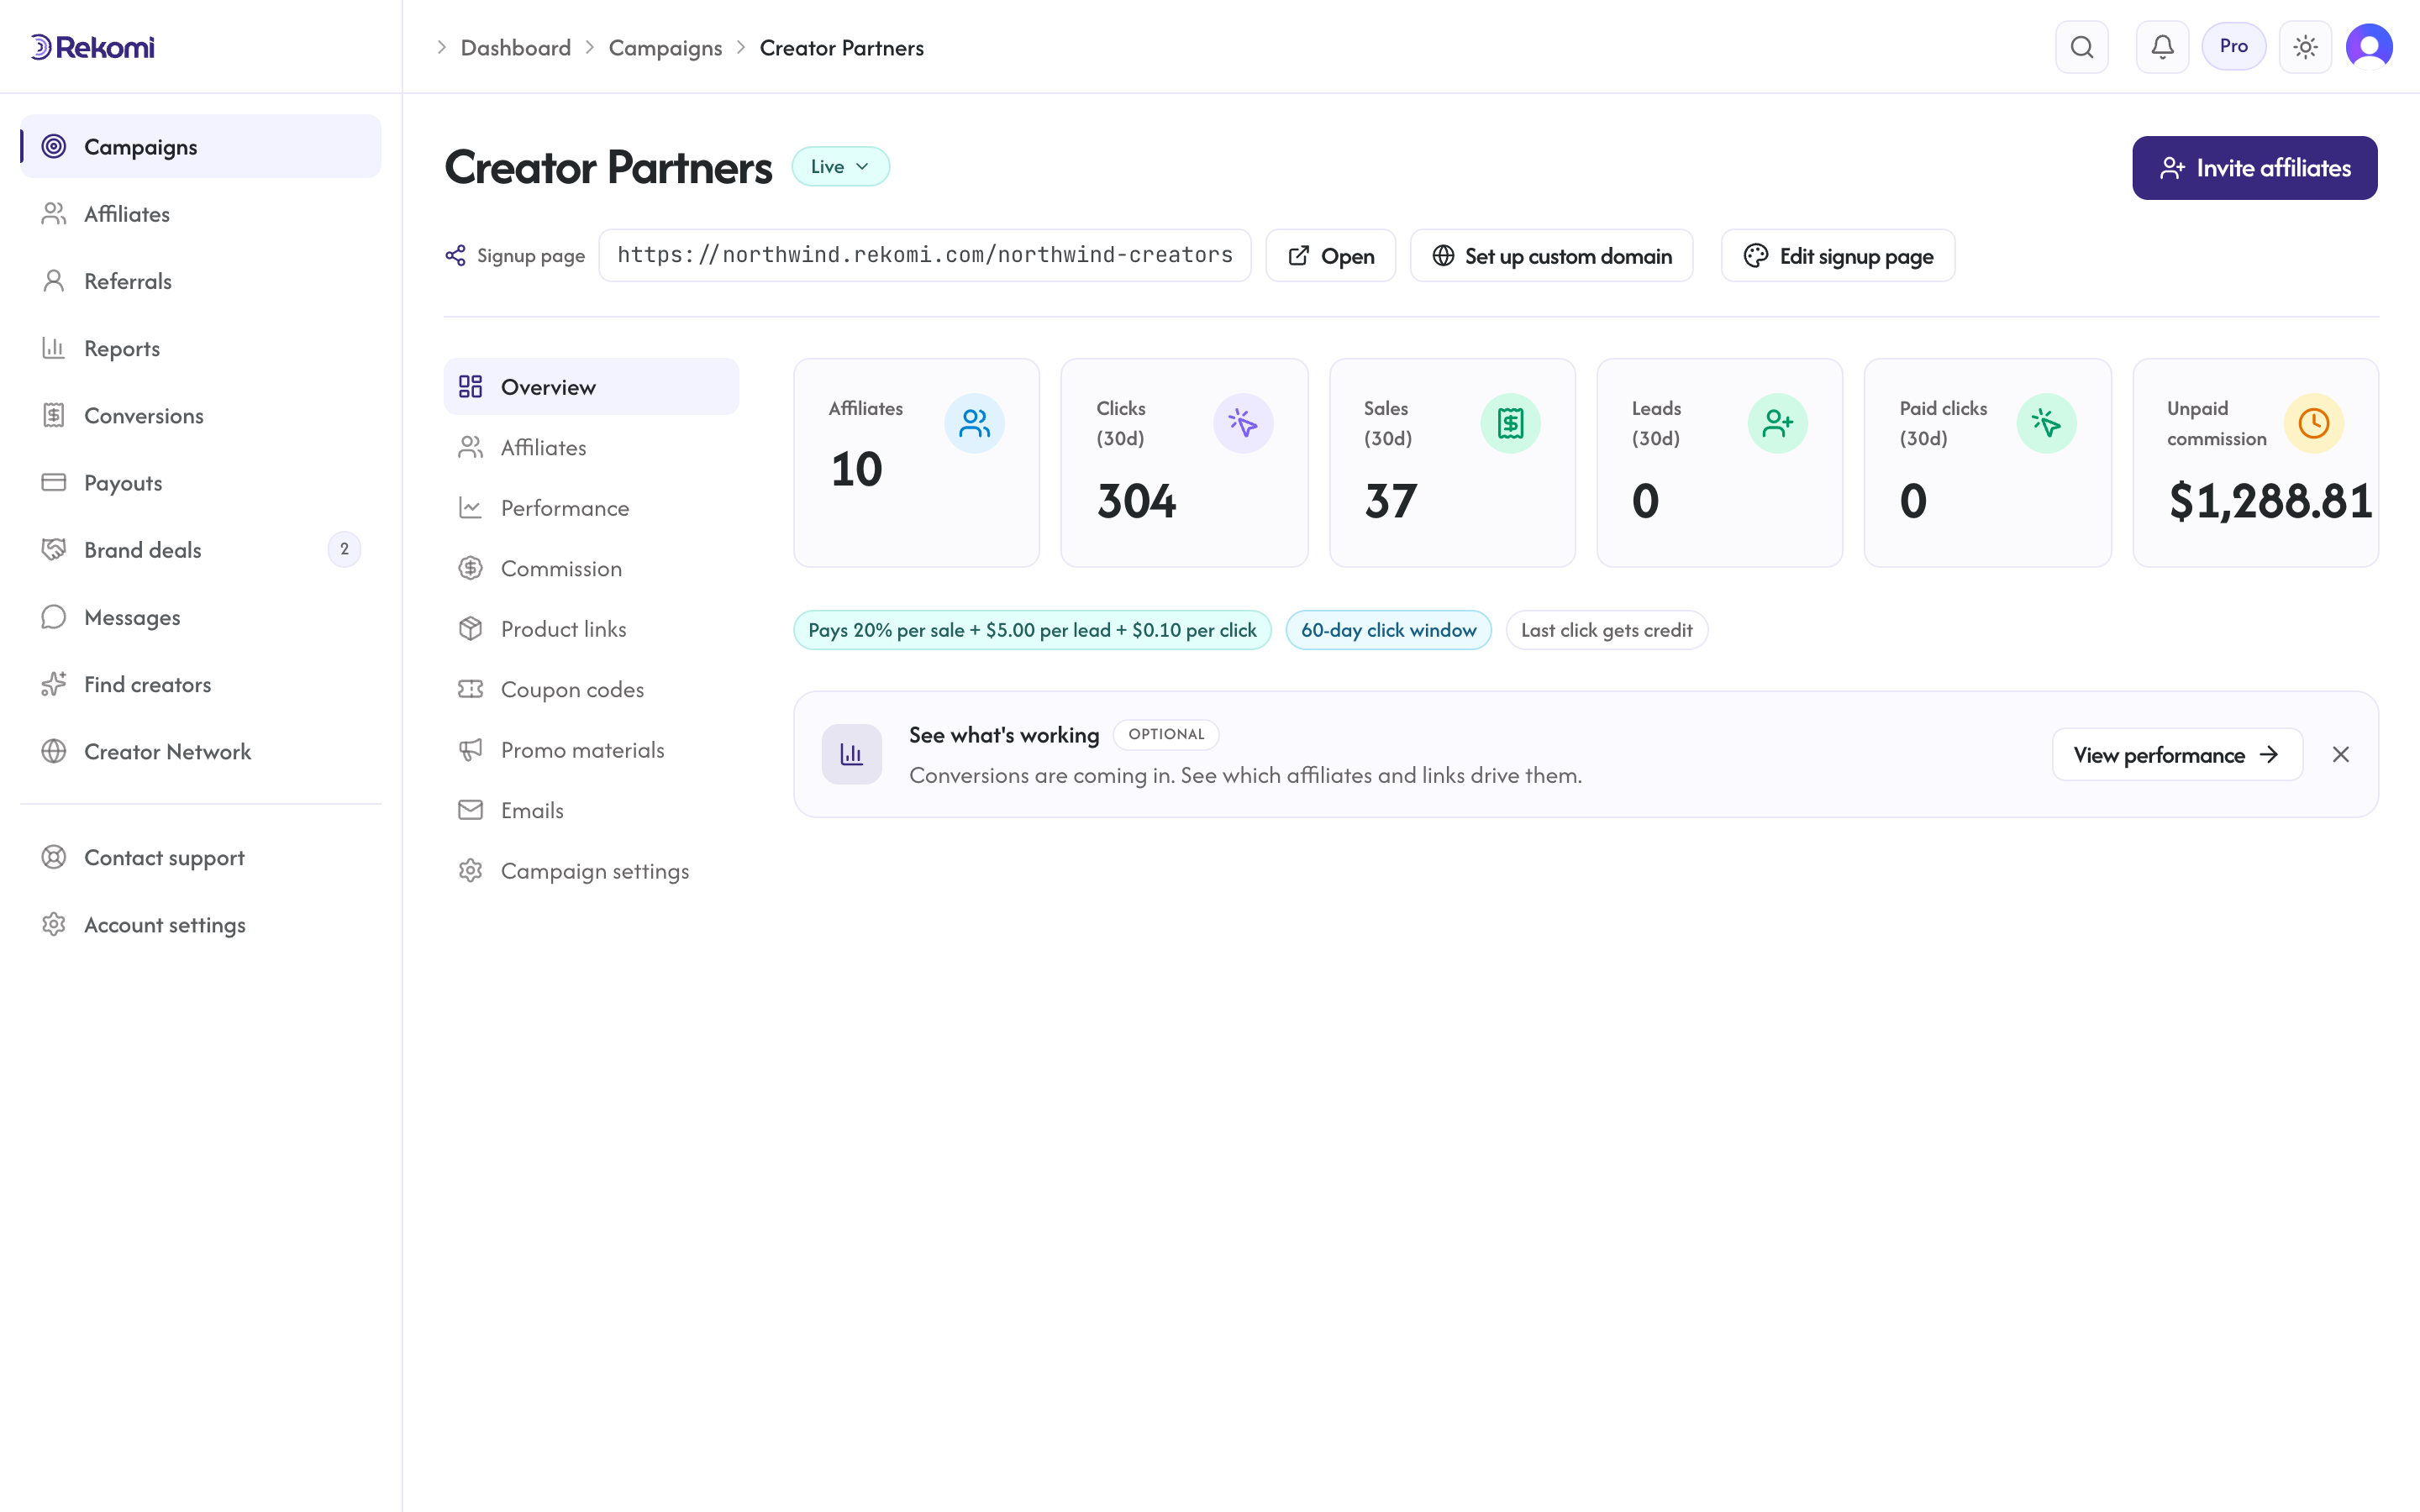Click the Signup page share icon
The height and width of the screenshot is (1512, 2420).
click(455, 256)
